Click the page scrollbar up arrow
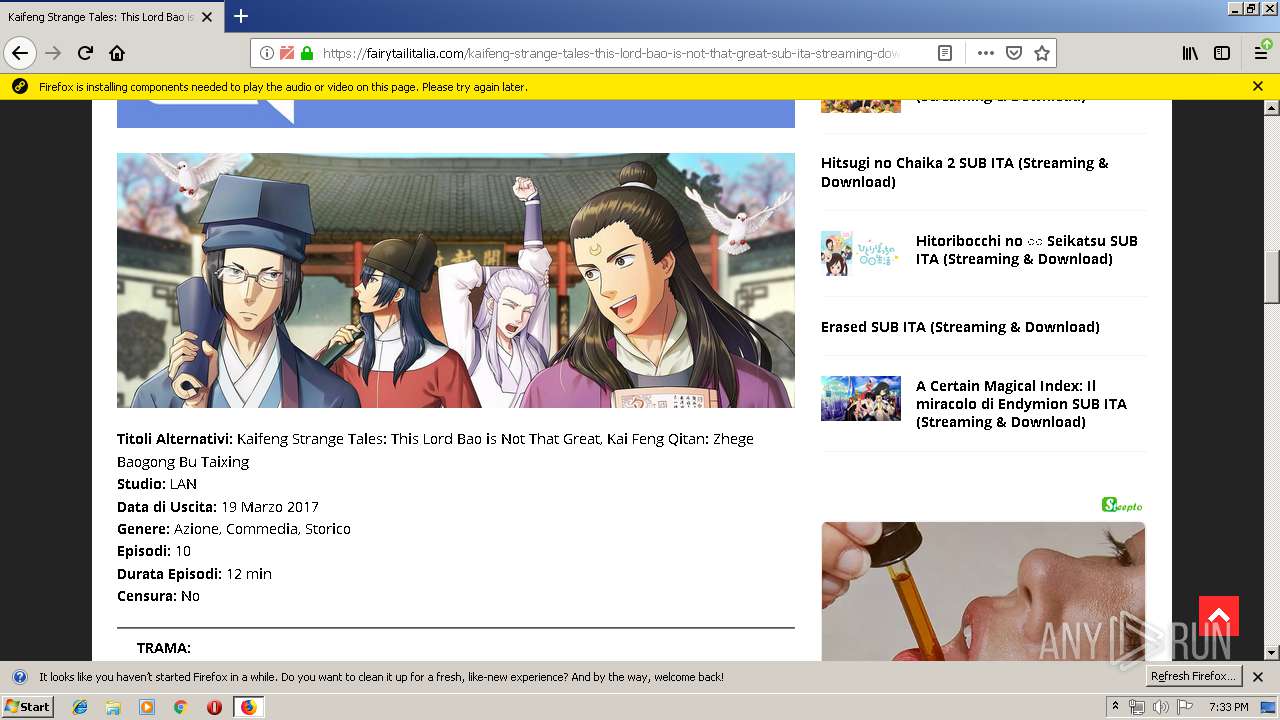 click(1272, 107)
